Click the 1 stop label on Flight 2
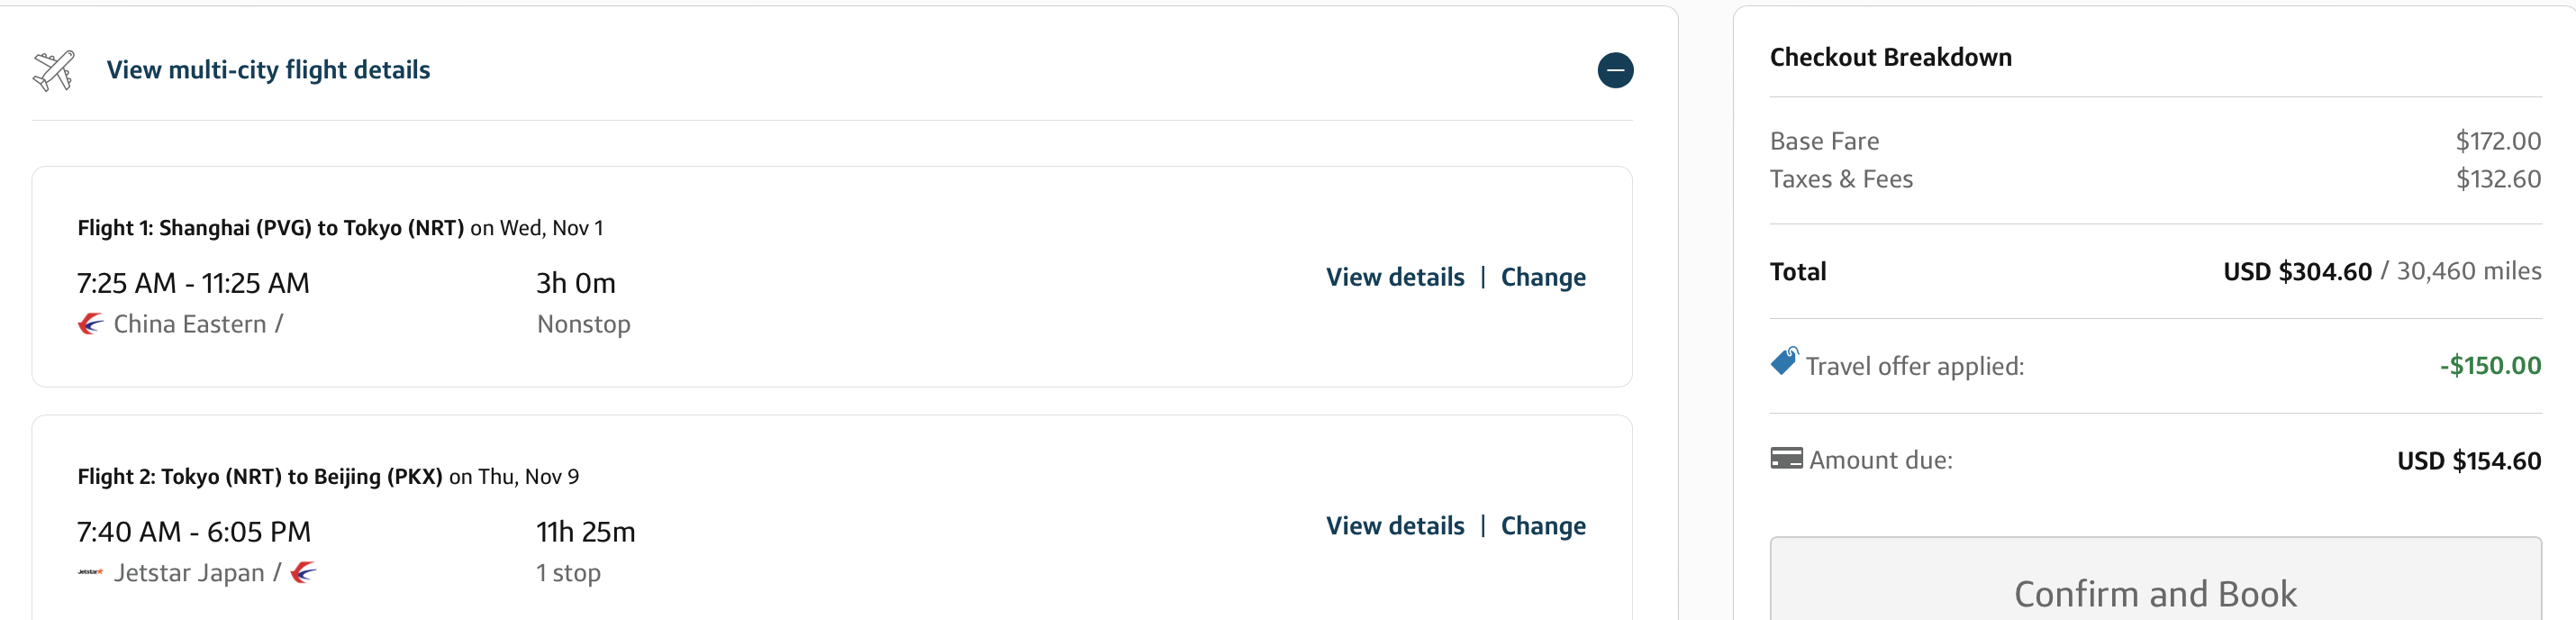The height and width of the screenshot is (620, 2576). click(568, 573)
